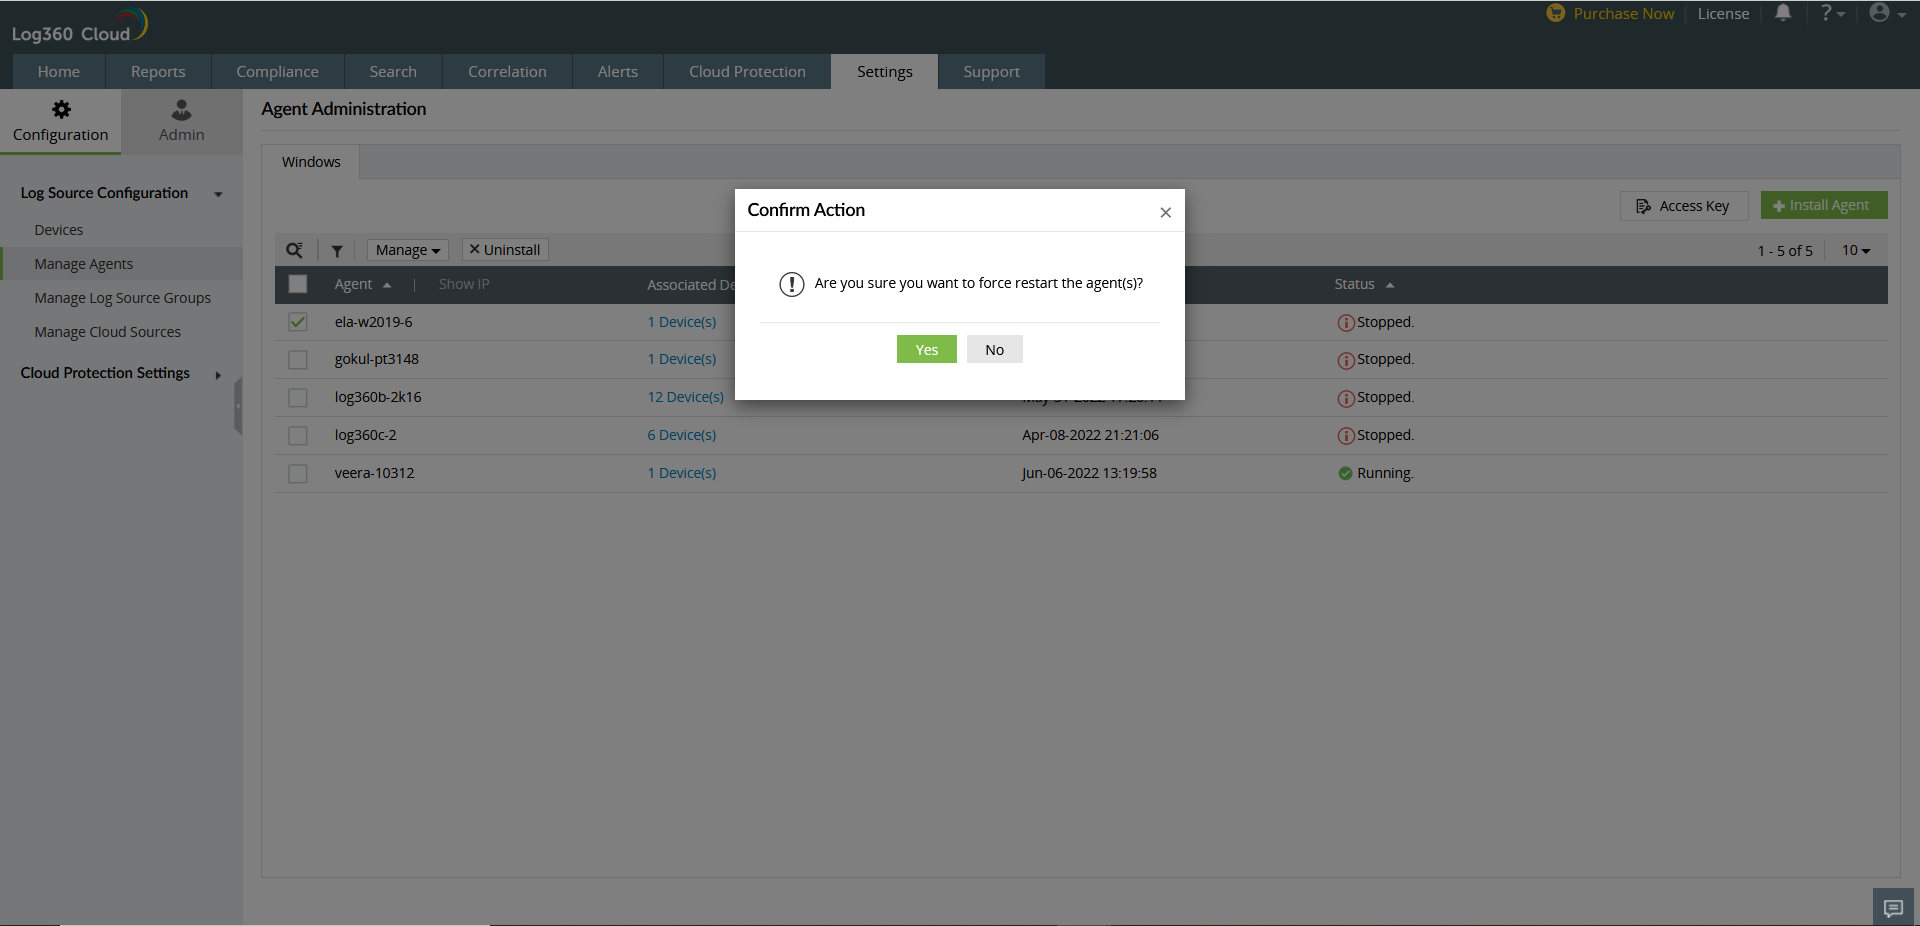Click the Log360 Cloud logo
Screen dimensions: 1920x926
coord(79,27)
